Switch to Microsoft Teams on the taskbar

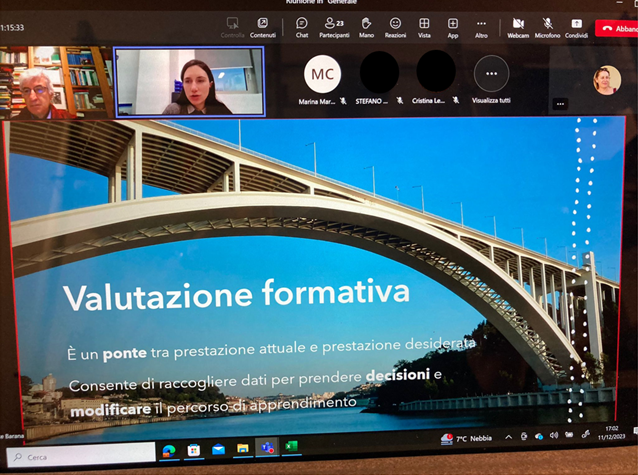[x=267, y=447]
